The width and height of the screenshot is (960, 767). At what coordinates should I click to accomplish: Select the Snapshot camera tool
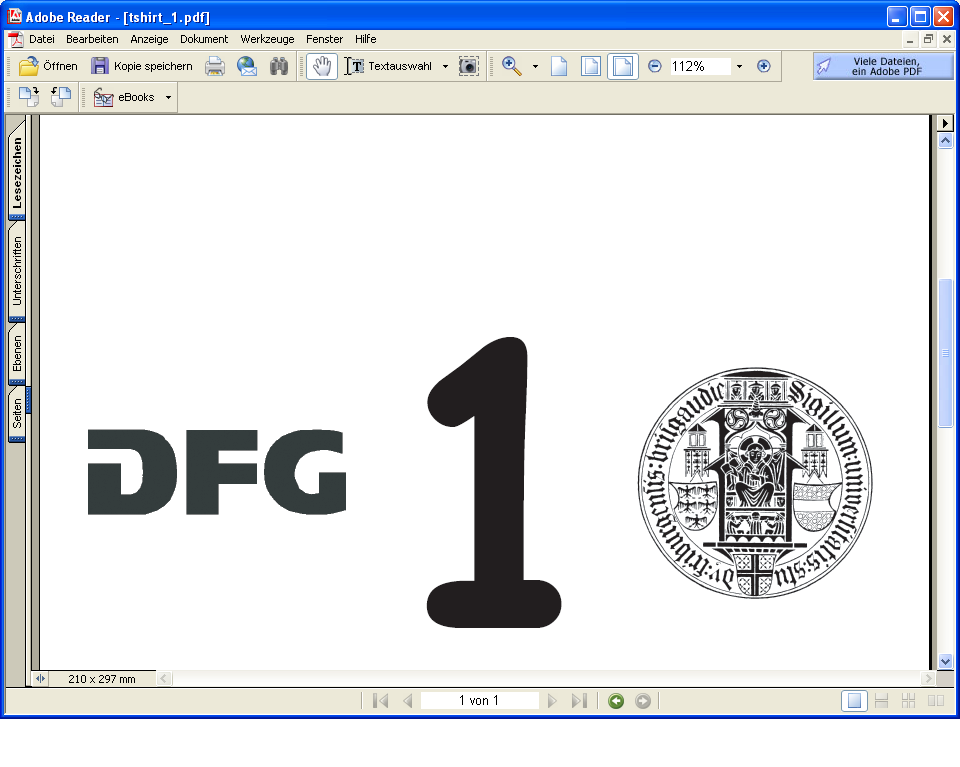(x=469, y=66)
